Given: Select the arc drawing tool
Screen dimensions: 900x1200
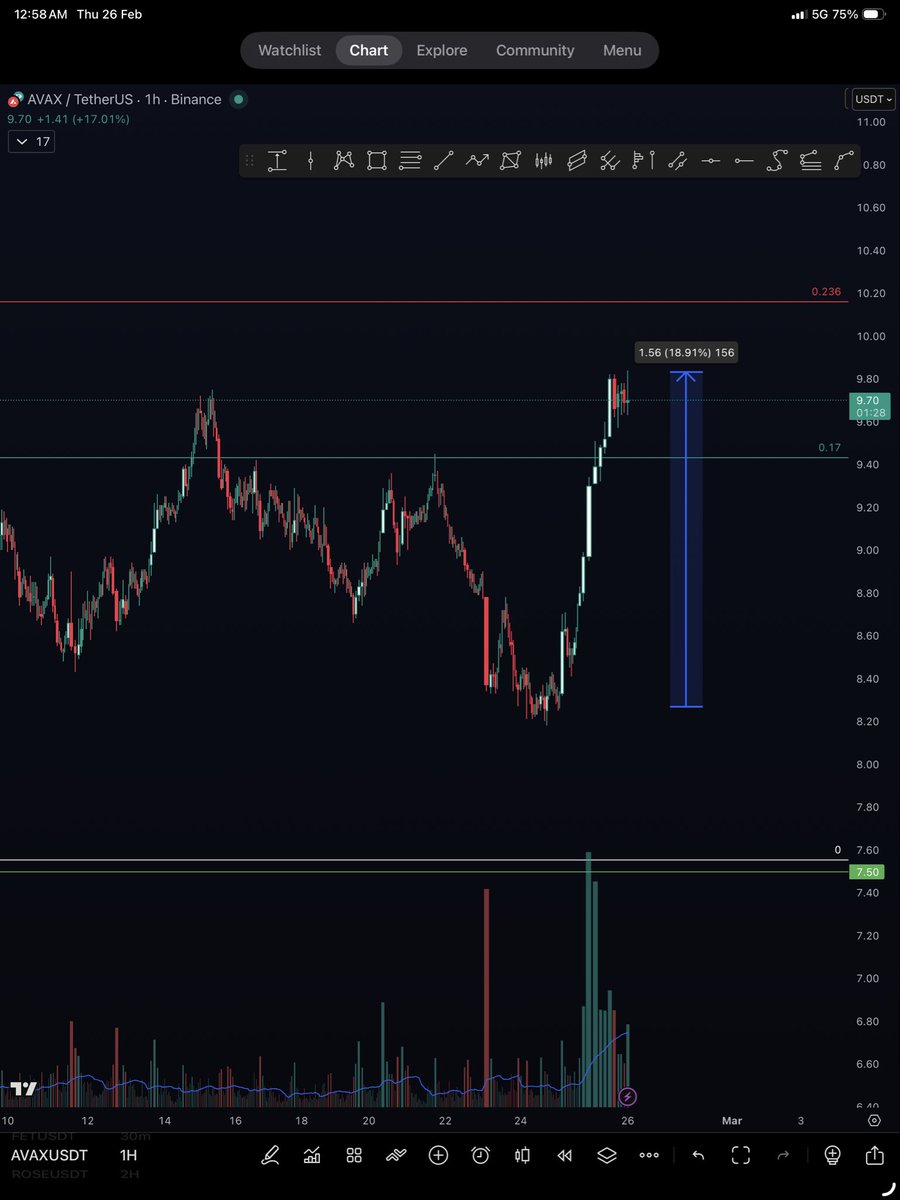Looking at the screenshot, I should (844, 160).
